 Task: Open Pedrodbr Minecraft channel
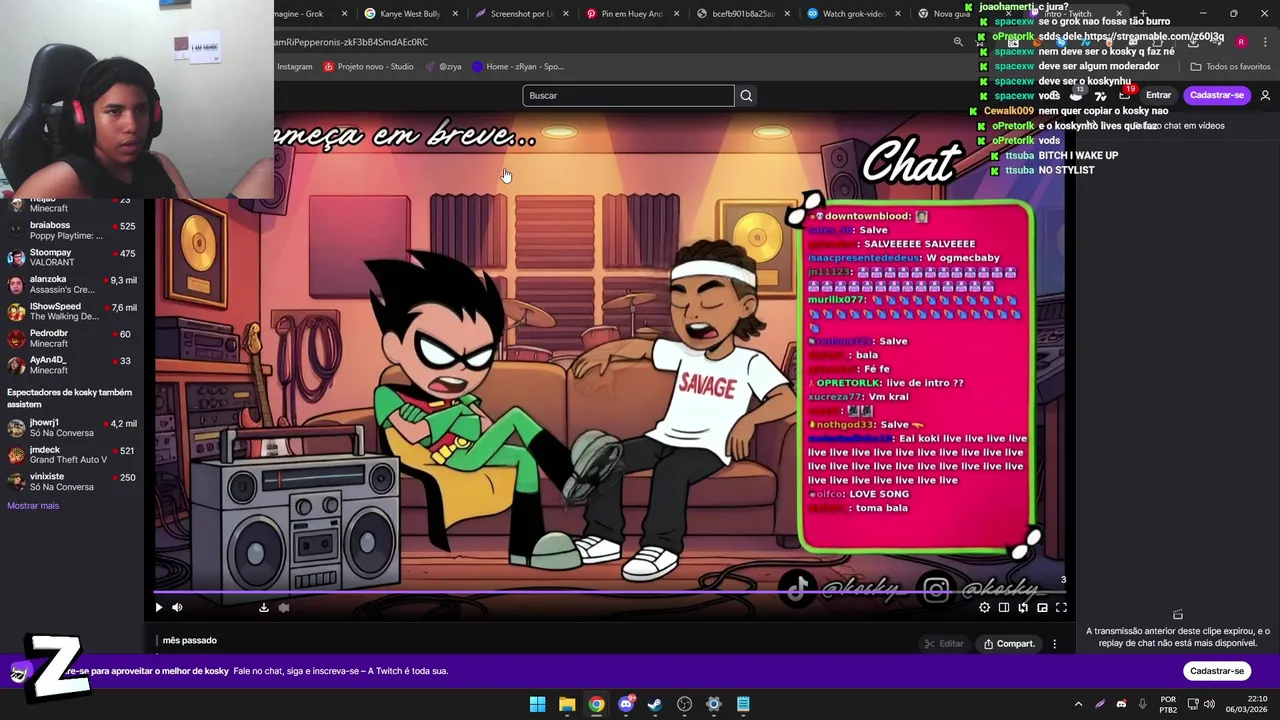tap(72, 338)
